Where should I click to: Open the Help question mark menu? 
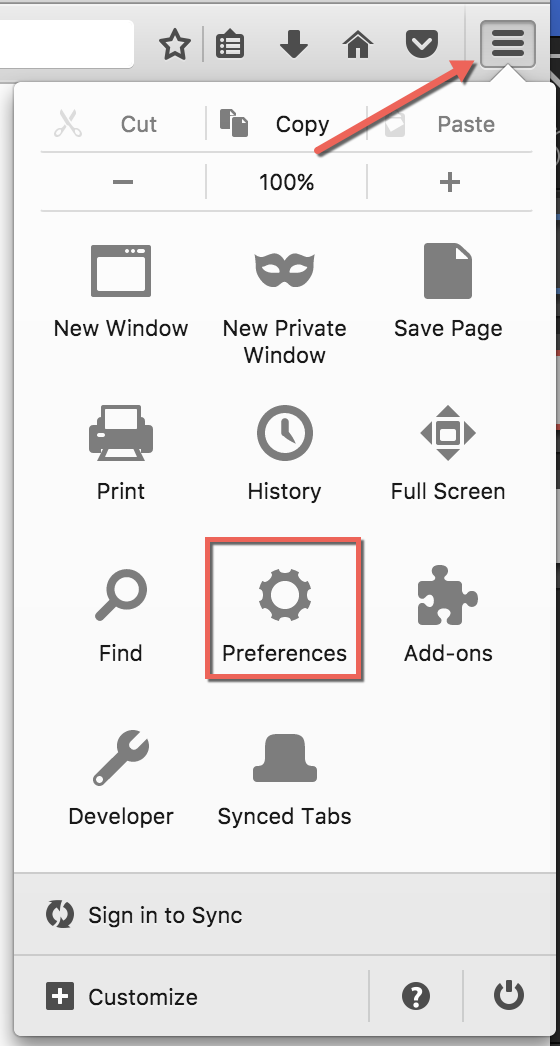coord(415,997)
